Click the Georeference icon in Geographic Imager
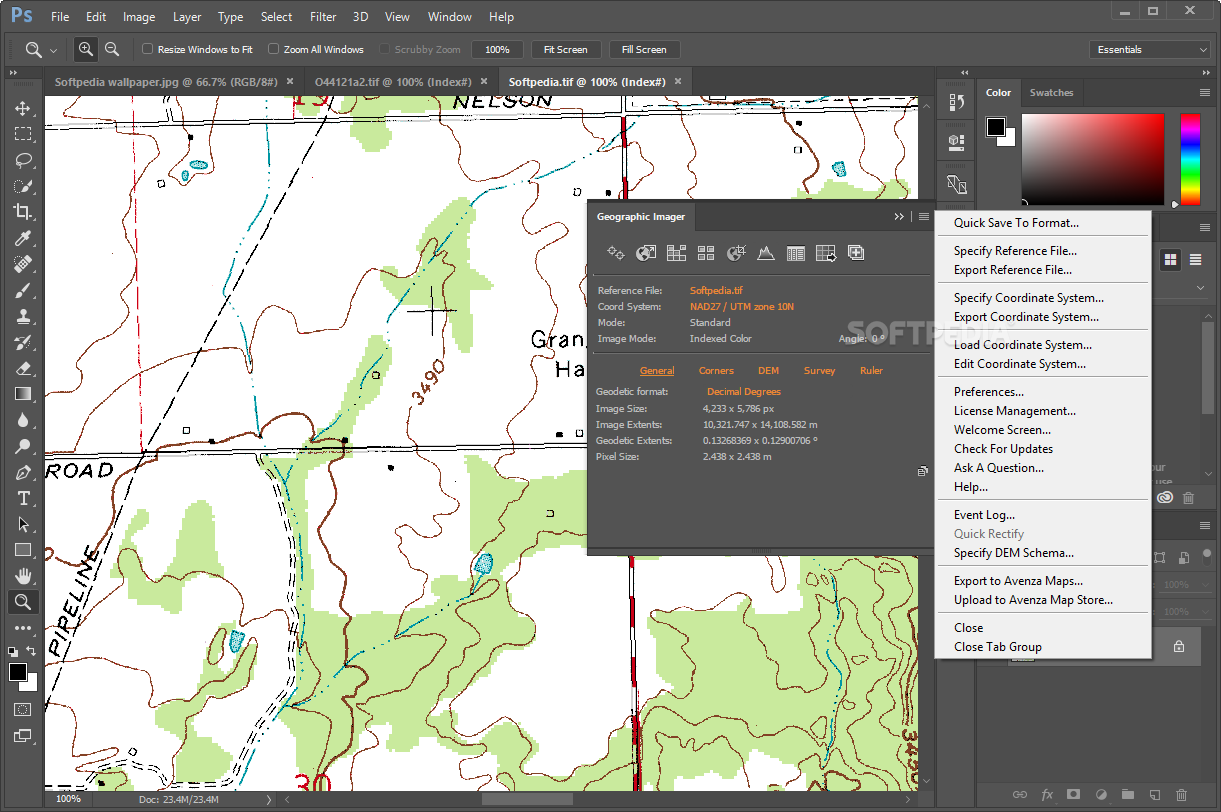The image size is (1221, 812). tap(616, 253)
